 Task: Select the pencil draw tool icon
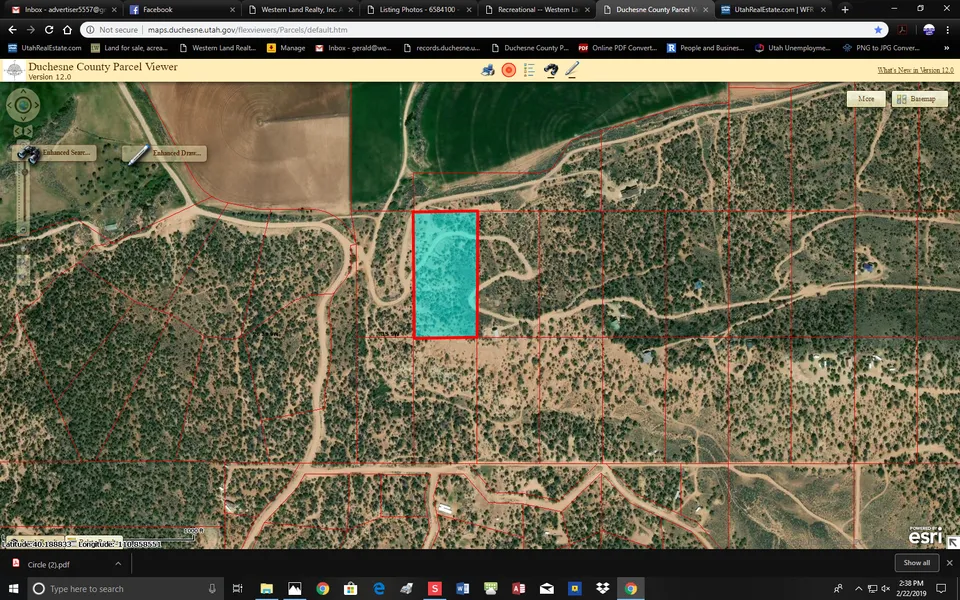click(572, 70)
